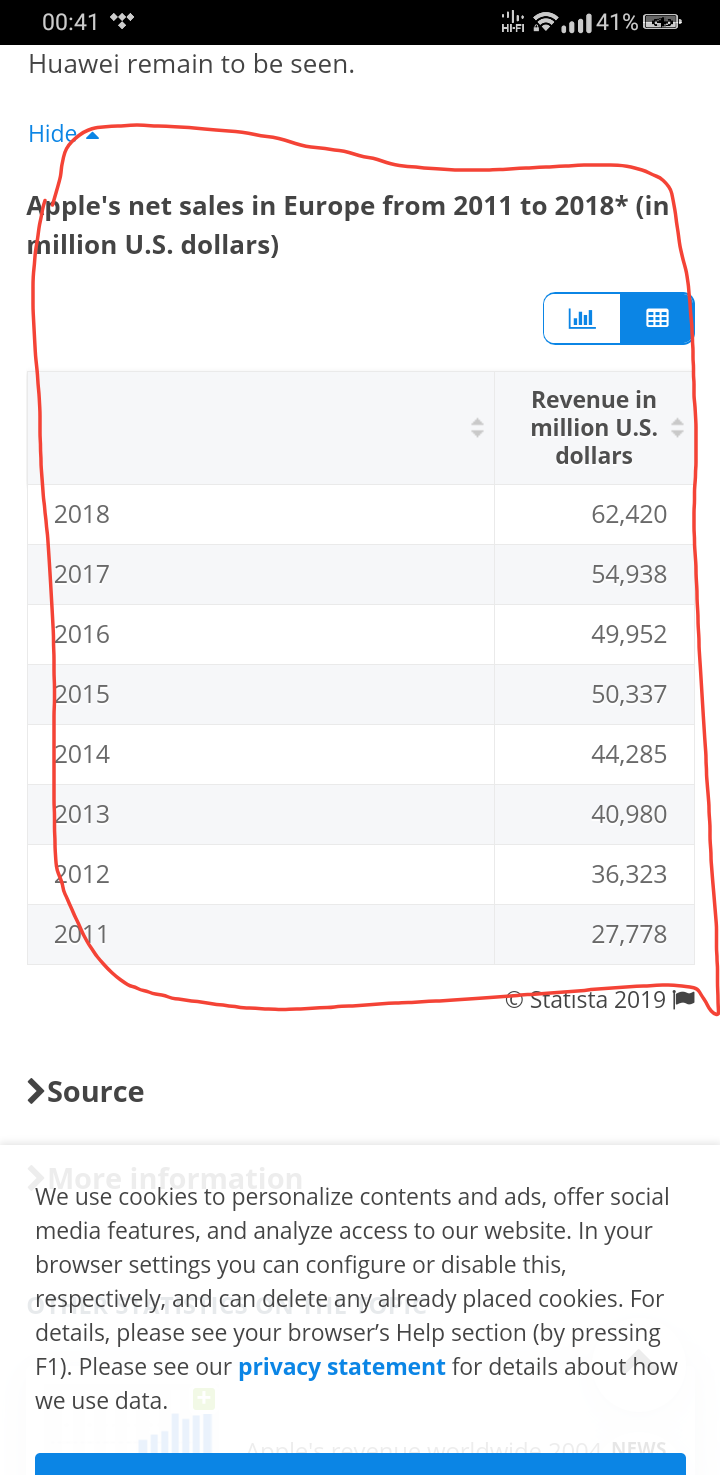Select the 62,420 revenue value
Viewport: 720px width, 1475px height.
[x=629, y=515]
